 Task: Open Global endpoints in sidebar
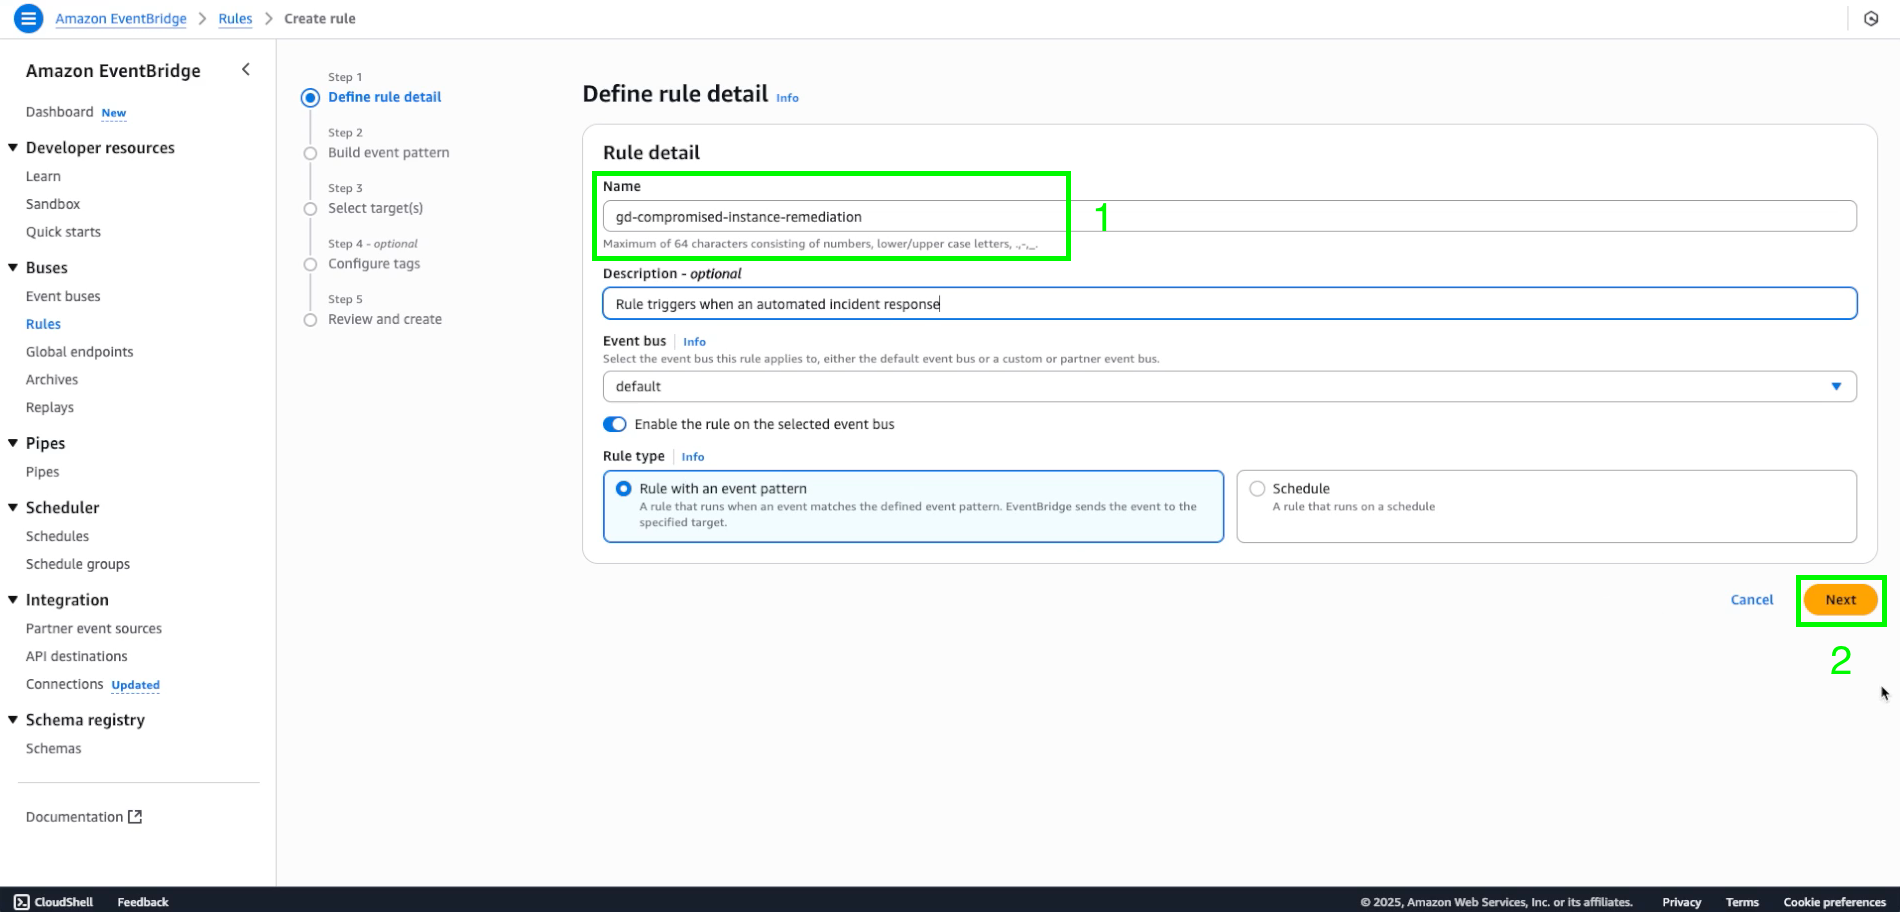click(79, 352)
